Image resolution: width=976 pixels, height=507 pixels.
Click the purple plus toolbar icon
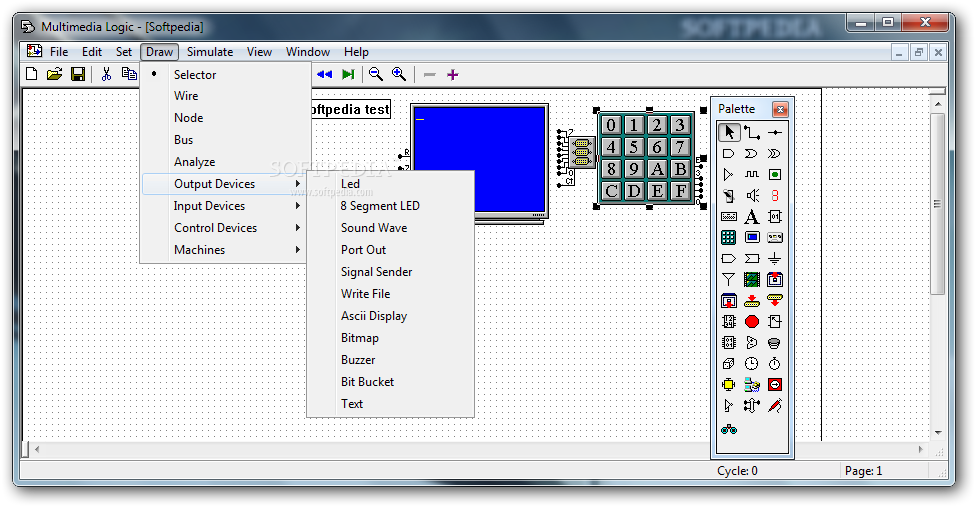tap(453, 75)
